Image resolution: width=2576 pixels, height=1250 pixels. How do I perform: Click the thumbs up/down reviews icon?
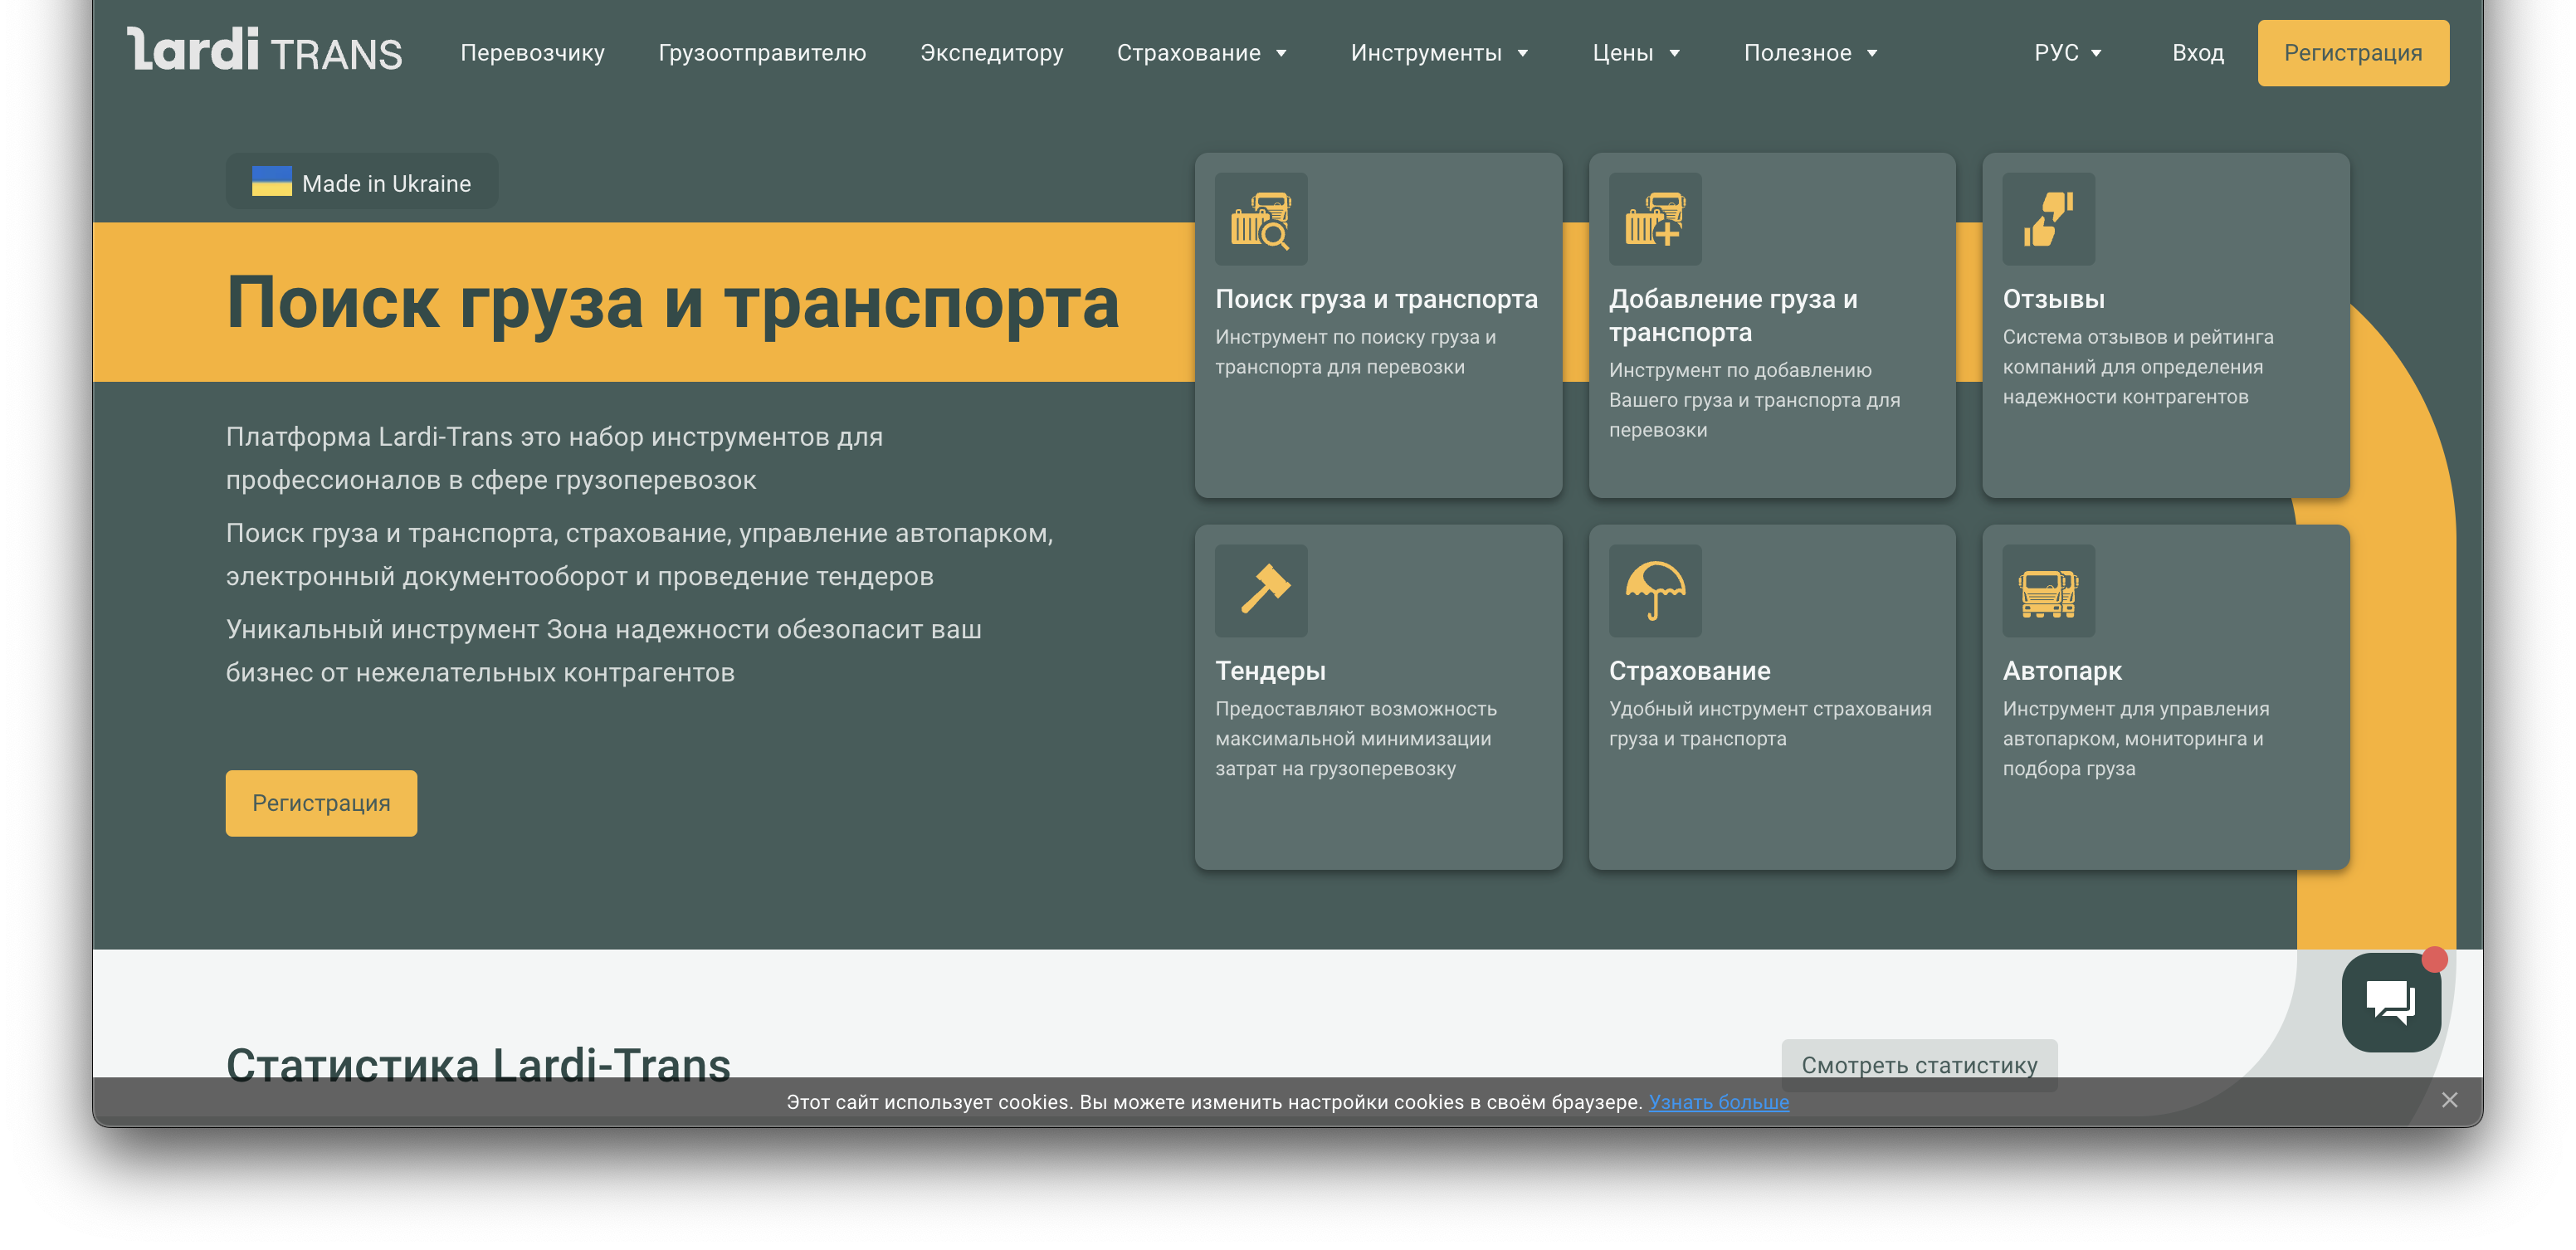(2048, 219)
